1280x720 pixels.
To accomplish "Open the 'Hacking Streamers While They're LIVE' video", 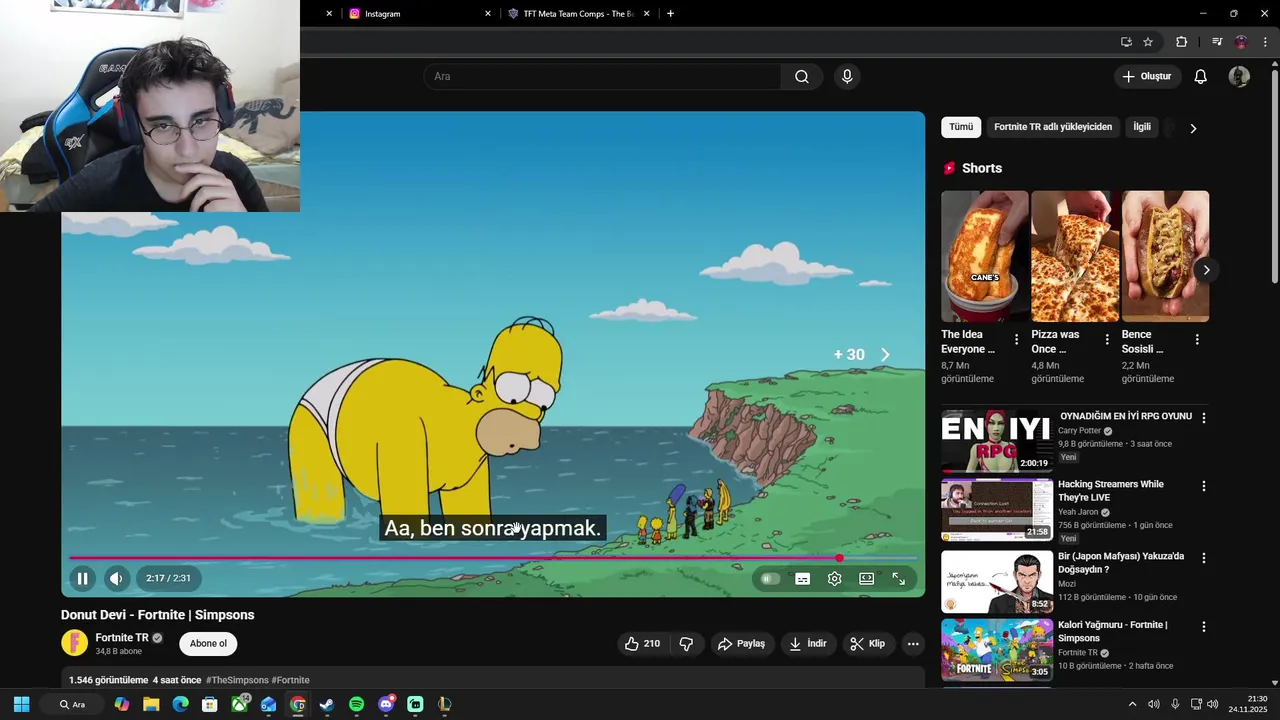I will point(1111,491).
